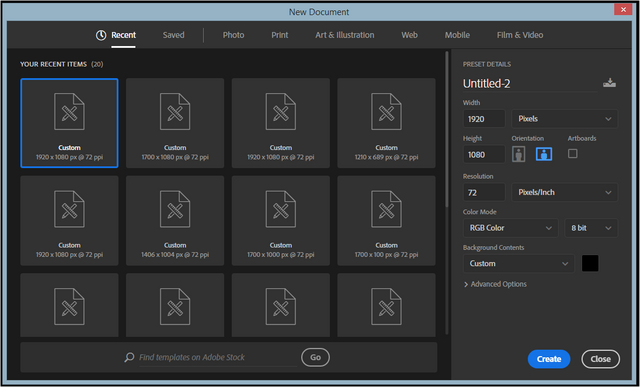Click the Go button for Adobe Stock
The width and height of the screenshot is (640, 387).
coord(315,357)
